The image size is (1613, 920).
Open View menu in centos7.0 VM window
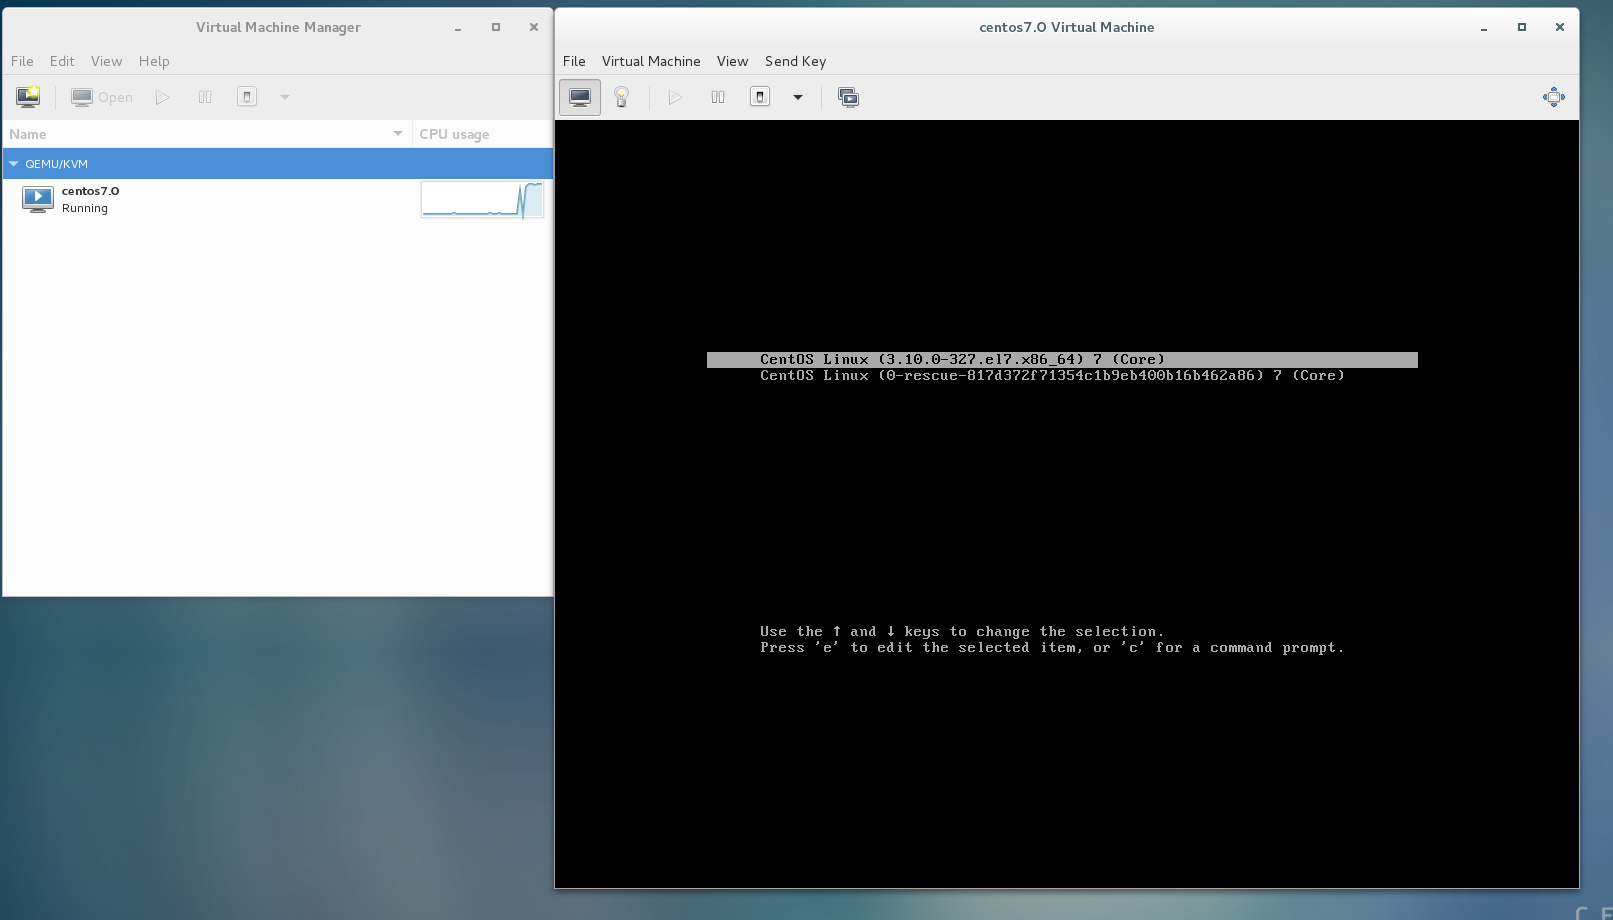732,61
